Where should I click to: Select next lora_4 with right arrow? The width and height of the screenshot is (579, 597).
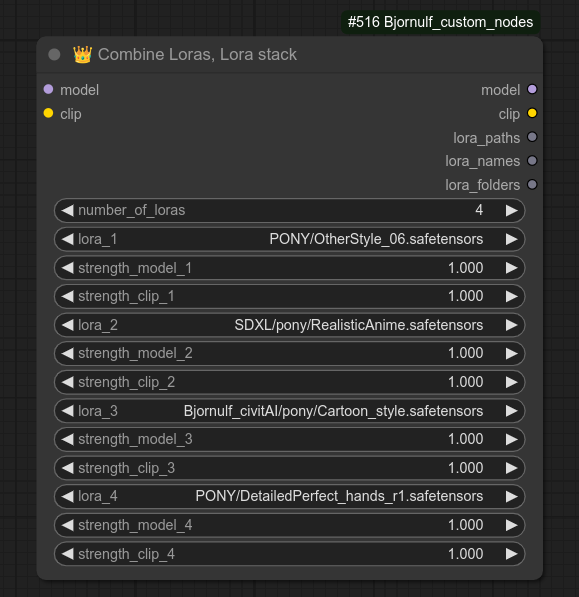512,496
